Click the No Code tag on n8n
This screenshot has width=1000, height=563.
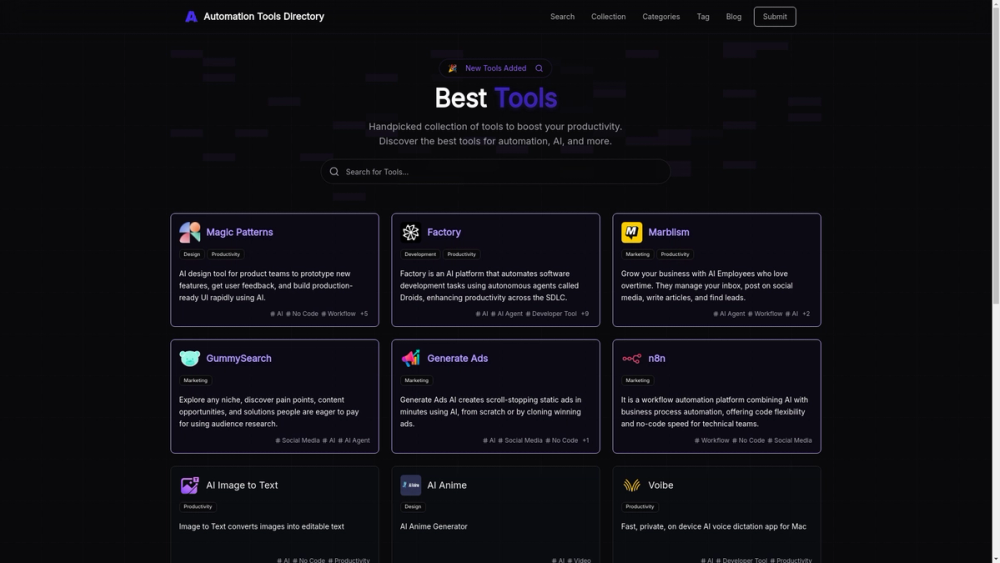[x=749, y=441]
